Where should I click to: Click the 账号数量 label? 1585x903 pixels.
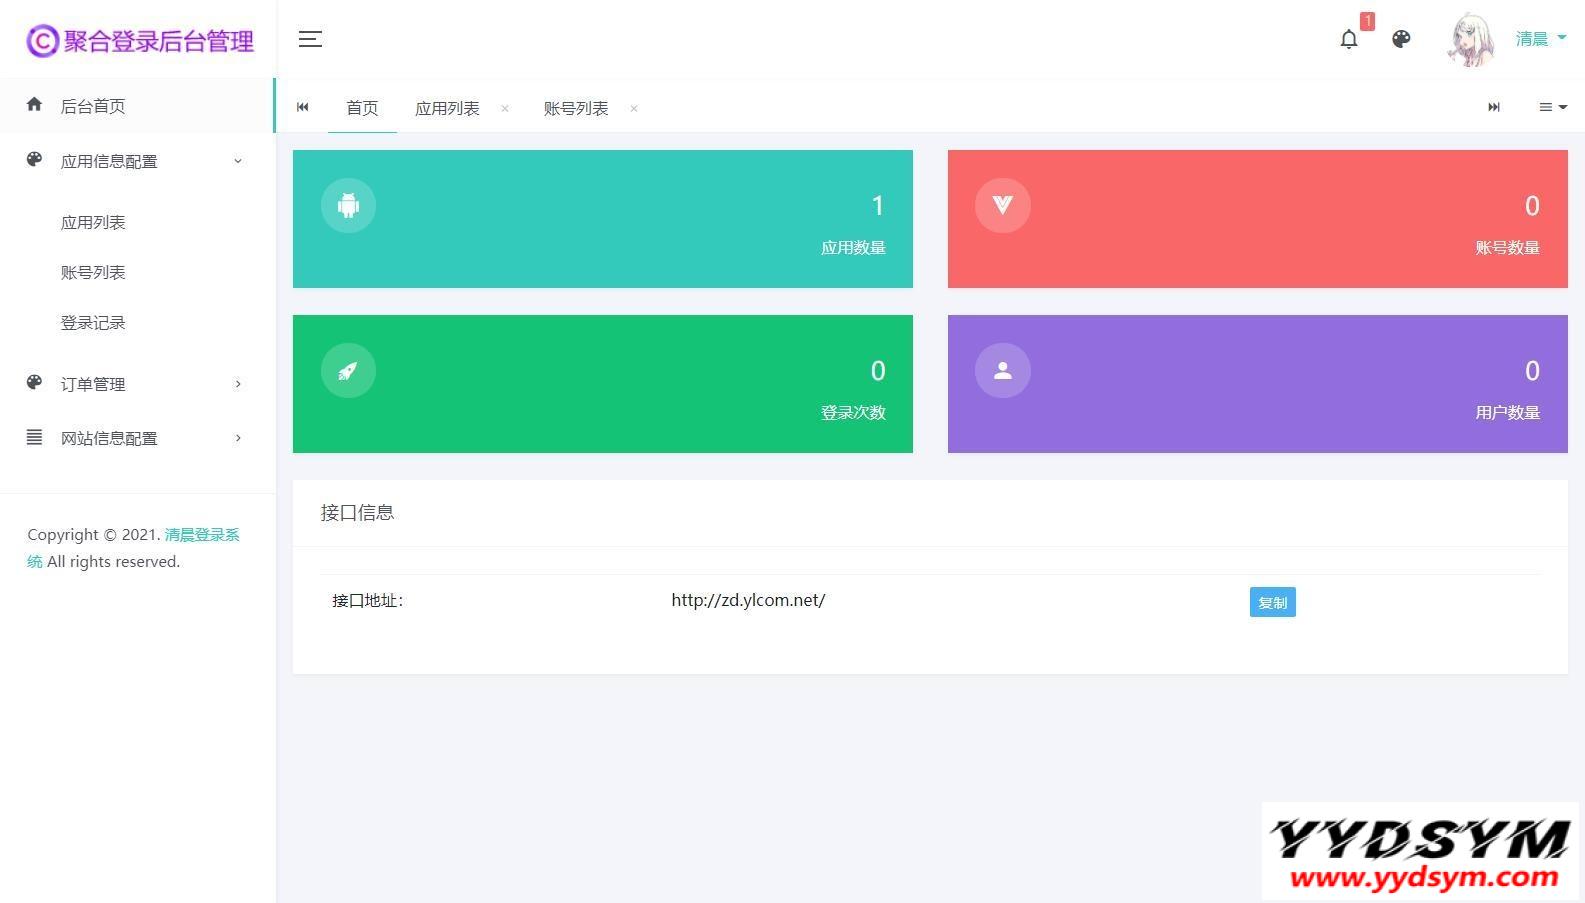click(x=1507, y=247)
